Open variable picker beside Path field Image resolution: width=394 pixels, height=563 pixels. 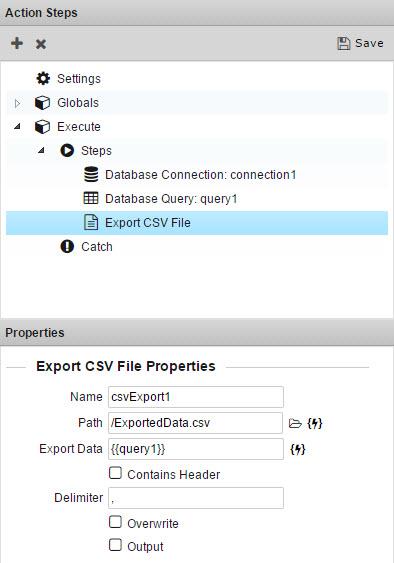(x=315, y=423)
